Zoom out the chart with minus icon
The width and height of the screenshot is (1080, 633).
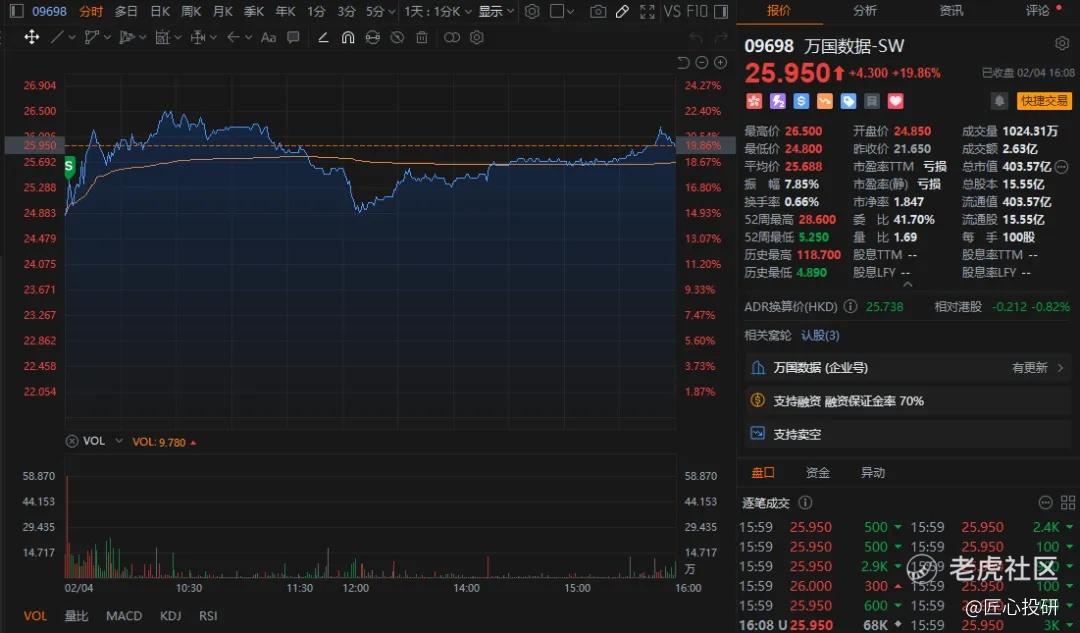pyautogui.click(x=702, y=63)
